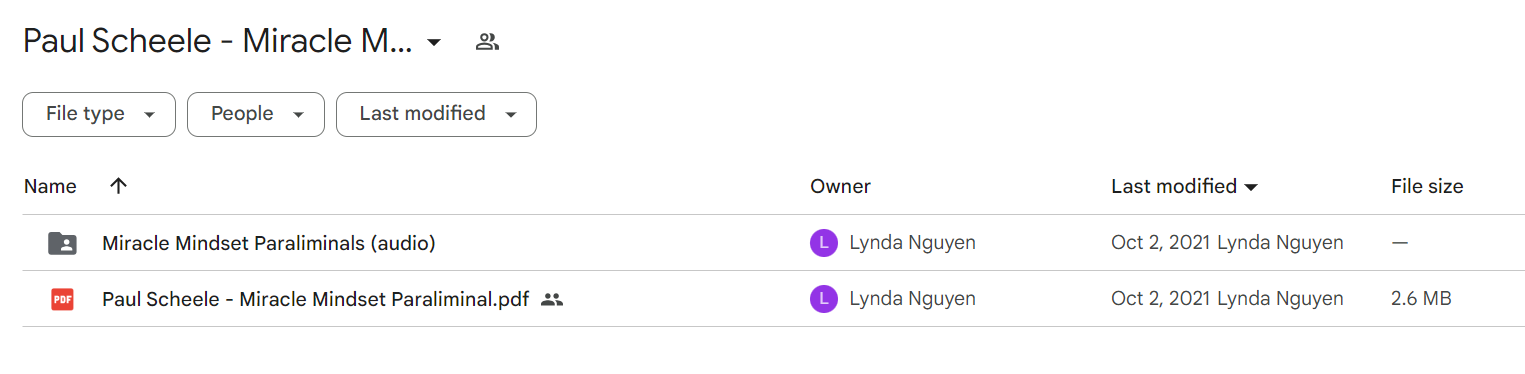The image size is (1525, 374).
Task: Toggle sort direction arrow next to Name
Action: pos(118,186)
